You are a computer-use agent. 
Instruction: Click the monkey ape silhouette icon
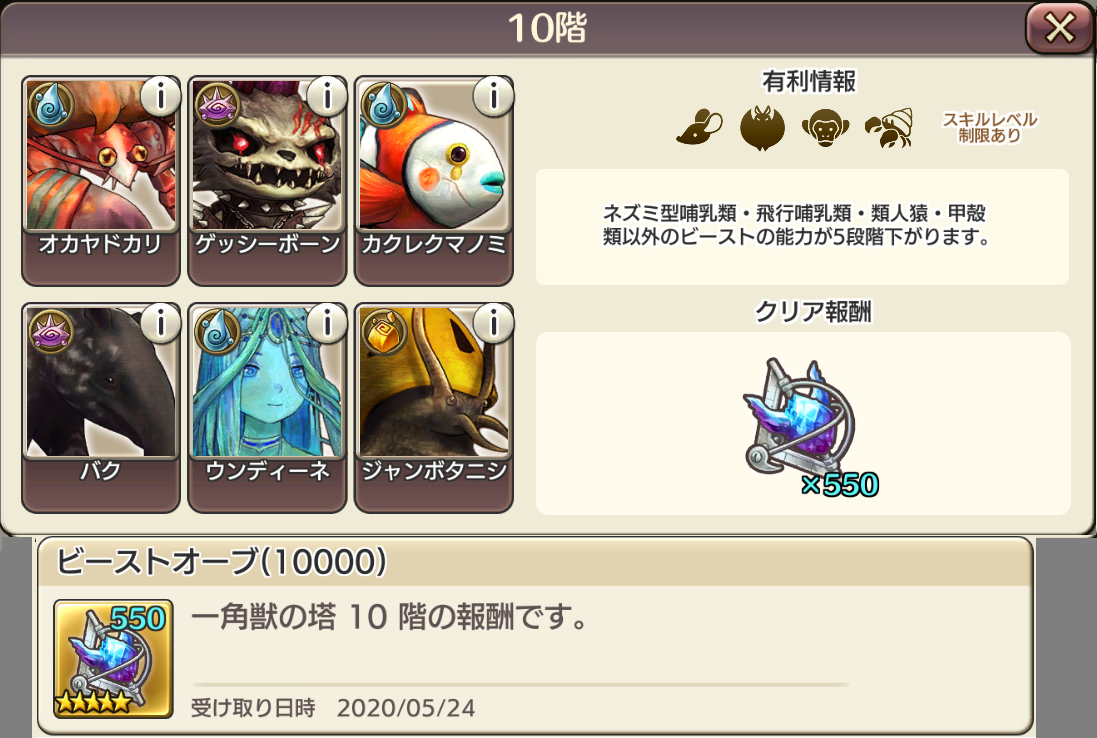click(x=826, y=128)
